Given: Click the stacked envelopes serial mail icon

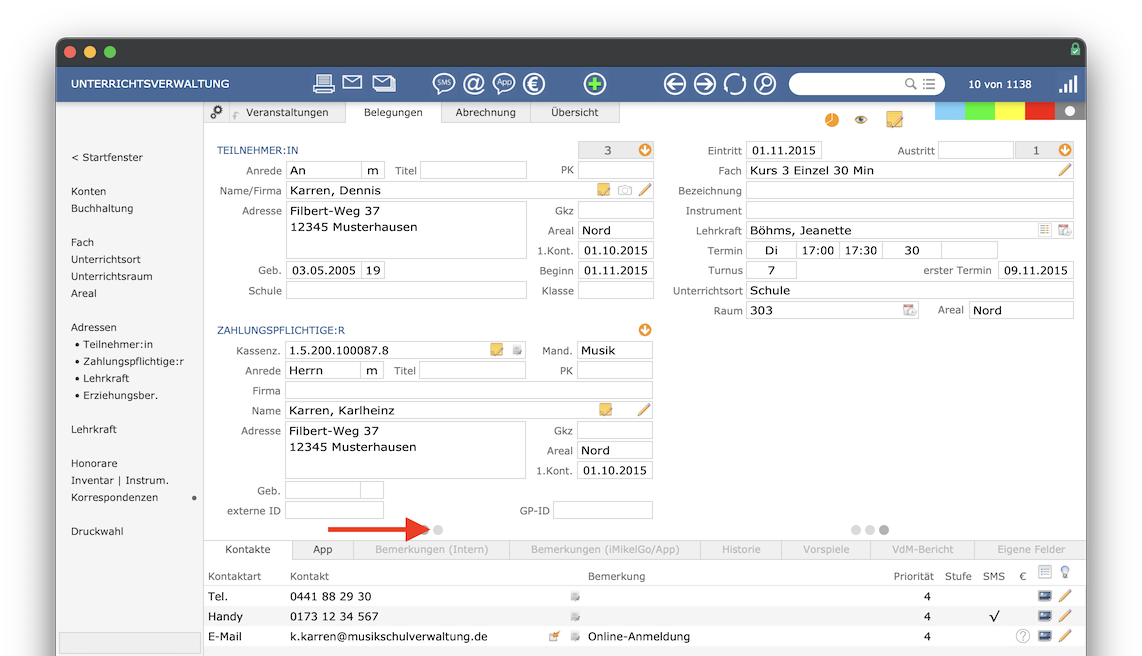Looking at the screenshot, I should pos(384,83).
